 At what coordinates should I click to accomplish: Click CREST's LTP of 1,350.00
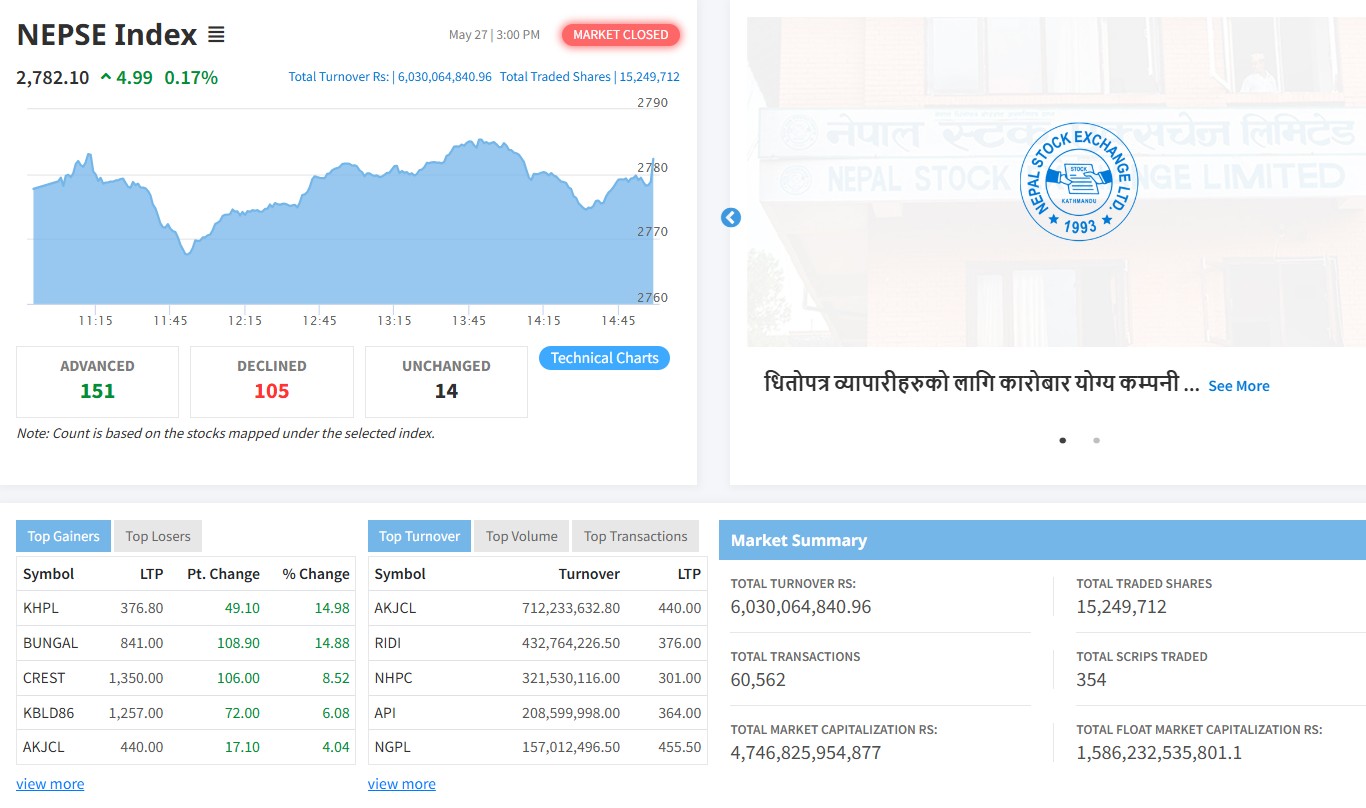pos(136,678)
